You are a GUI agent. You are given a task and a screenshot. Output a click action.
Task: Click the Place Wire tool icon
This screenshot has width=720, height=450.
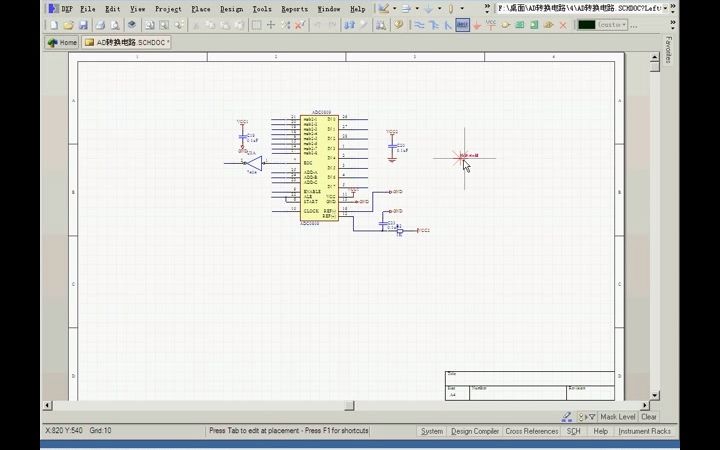point(419,25)
